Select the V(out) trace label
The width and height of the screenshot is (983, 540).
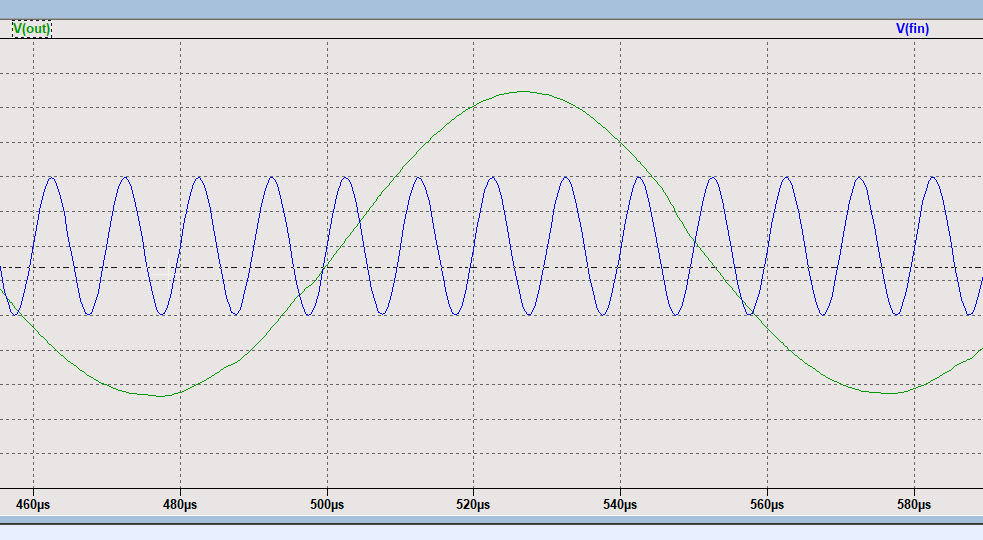click(32, 29)
